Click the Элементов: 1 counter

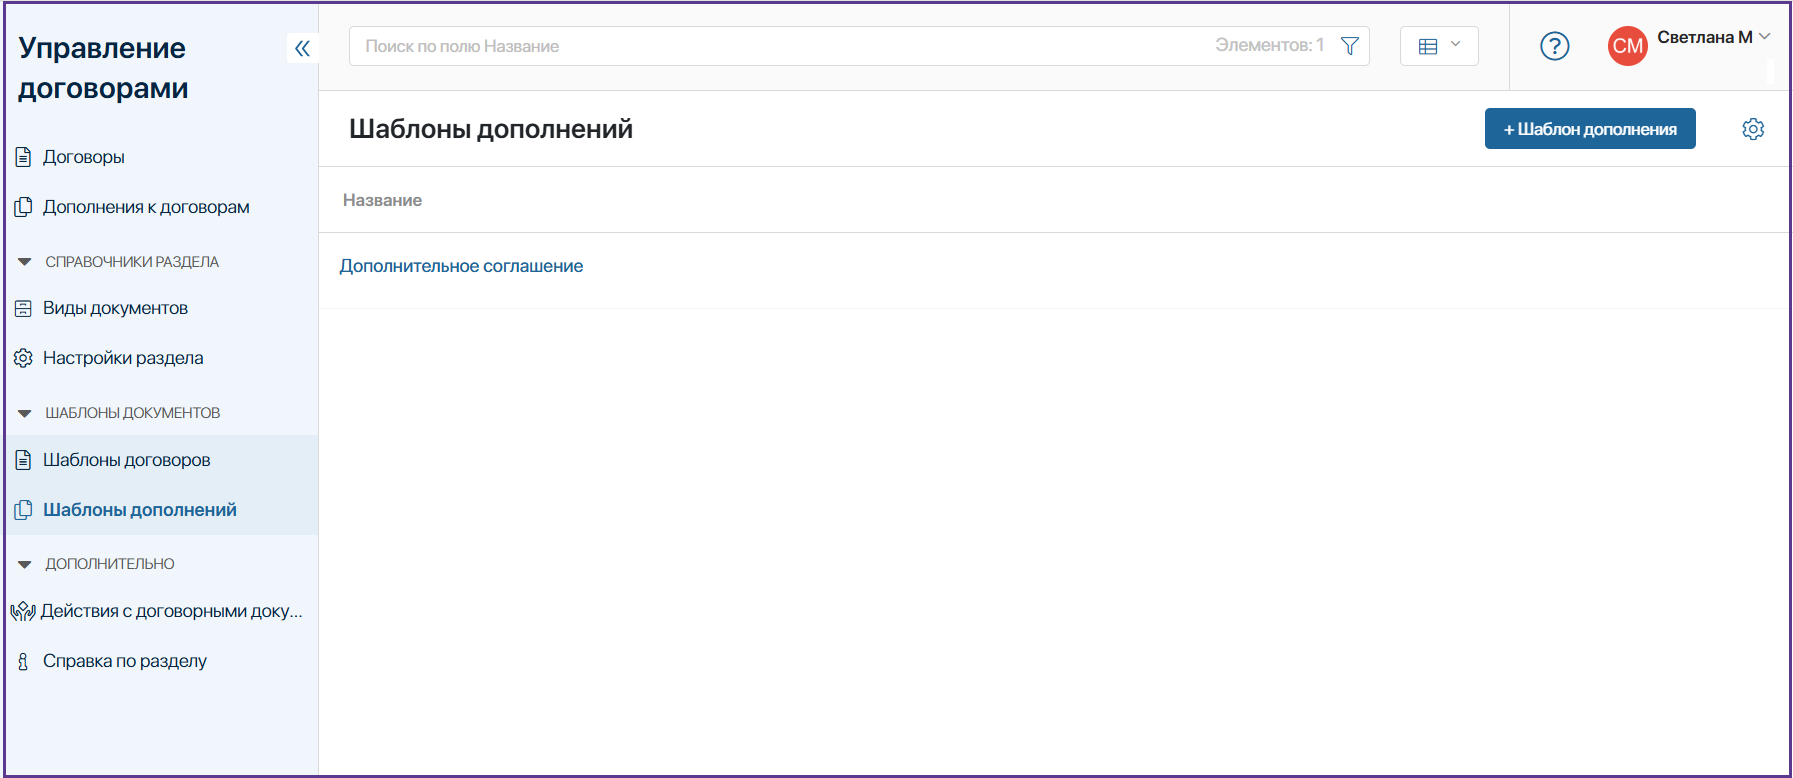(x=1270, y=45)
